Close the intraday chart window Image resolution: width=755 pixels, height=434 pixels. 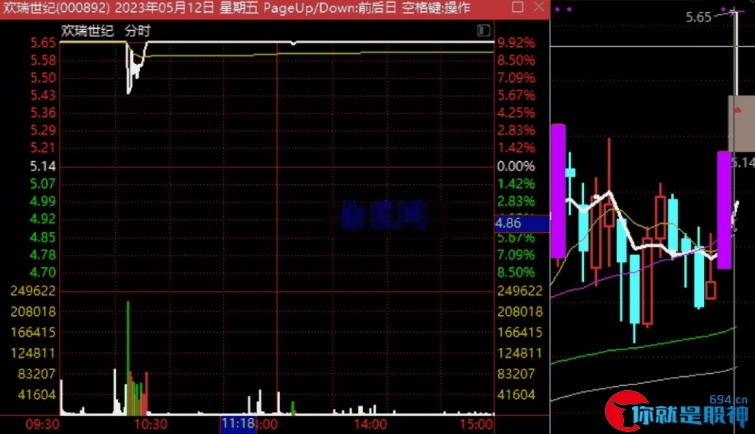click(539, 7)
